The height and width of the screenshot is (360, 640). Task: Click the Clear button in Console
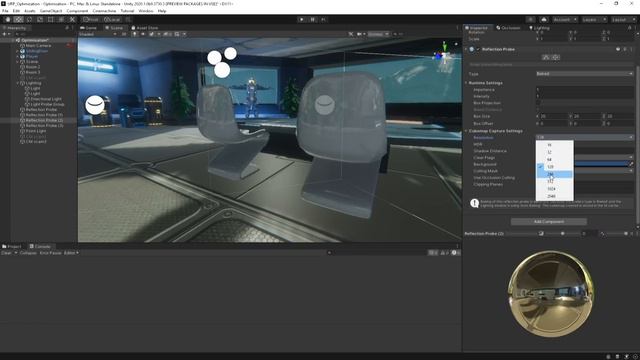[7, 253]
